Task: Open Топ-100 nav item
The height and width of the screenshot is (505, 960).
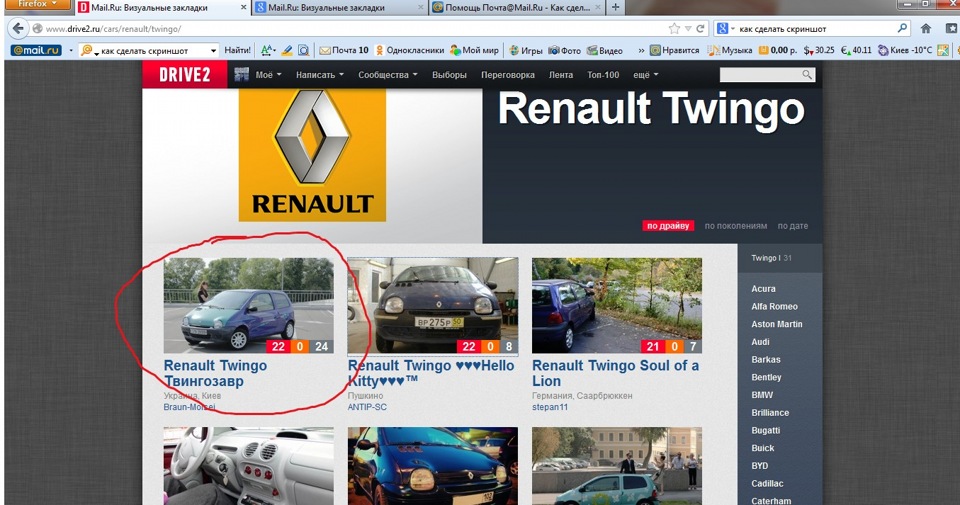Action: pyautogui.click(x=603, y=75)
